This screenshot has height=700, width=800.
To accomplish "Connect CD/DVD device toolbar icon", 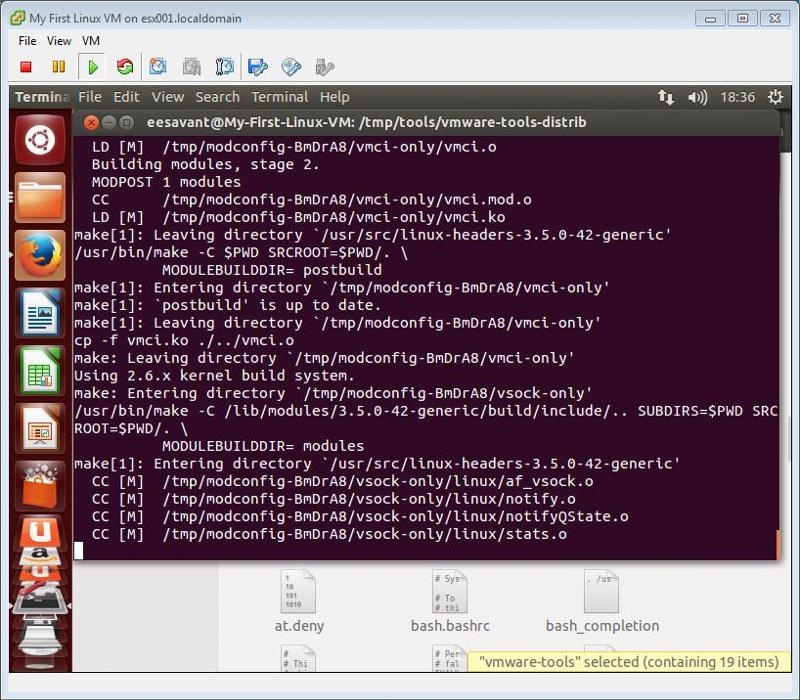I will click(291, 67).
